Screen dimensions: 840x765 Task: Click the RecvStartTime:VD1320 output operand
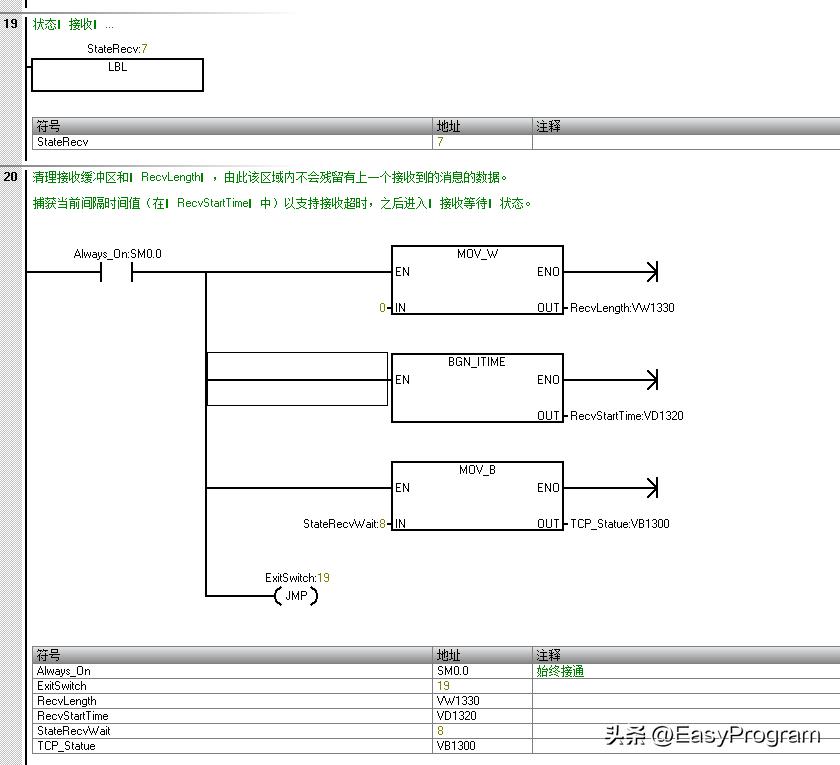tap(627, 416)
